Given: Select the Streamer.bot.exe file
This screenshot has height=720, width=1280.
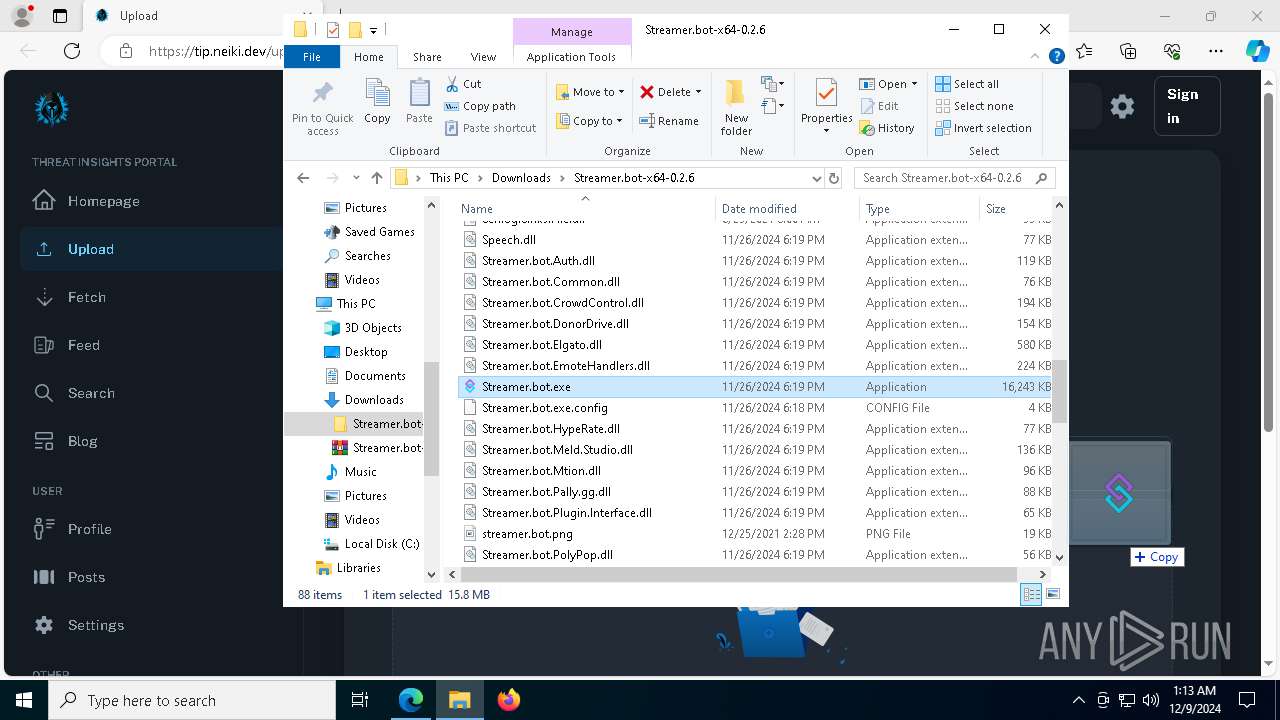Looking at the screenshot, I should (x=756, y=387).
